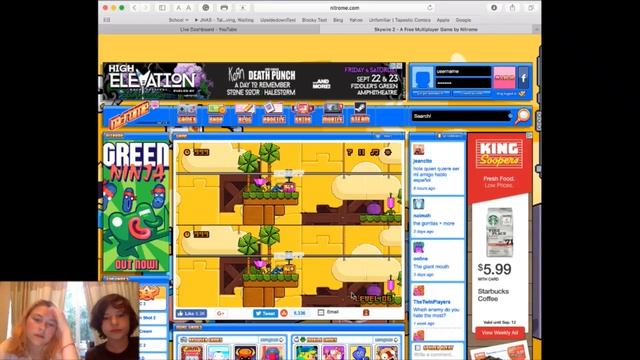
Task: Open the game help question mark
Action: [x=349, y=152]
